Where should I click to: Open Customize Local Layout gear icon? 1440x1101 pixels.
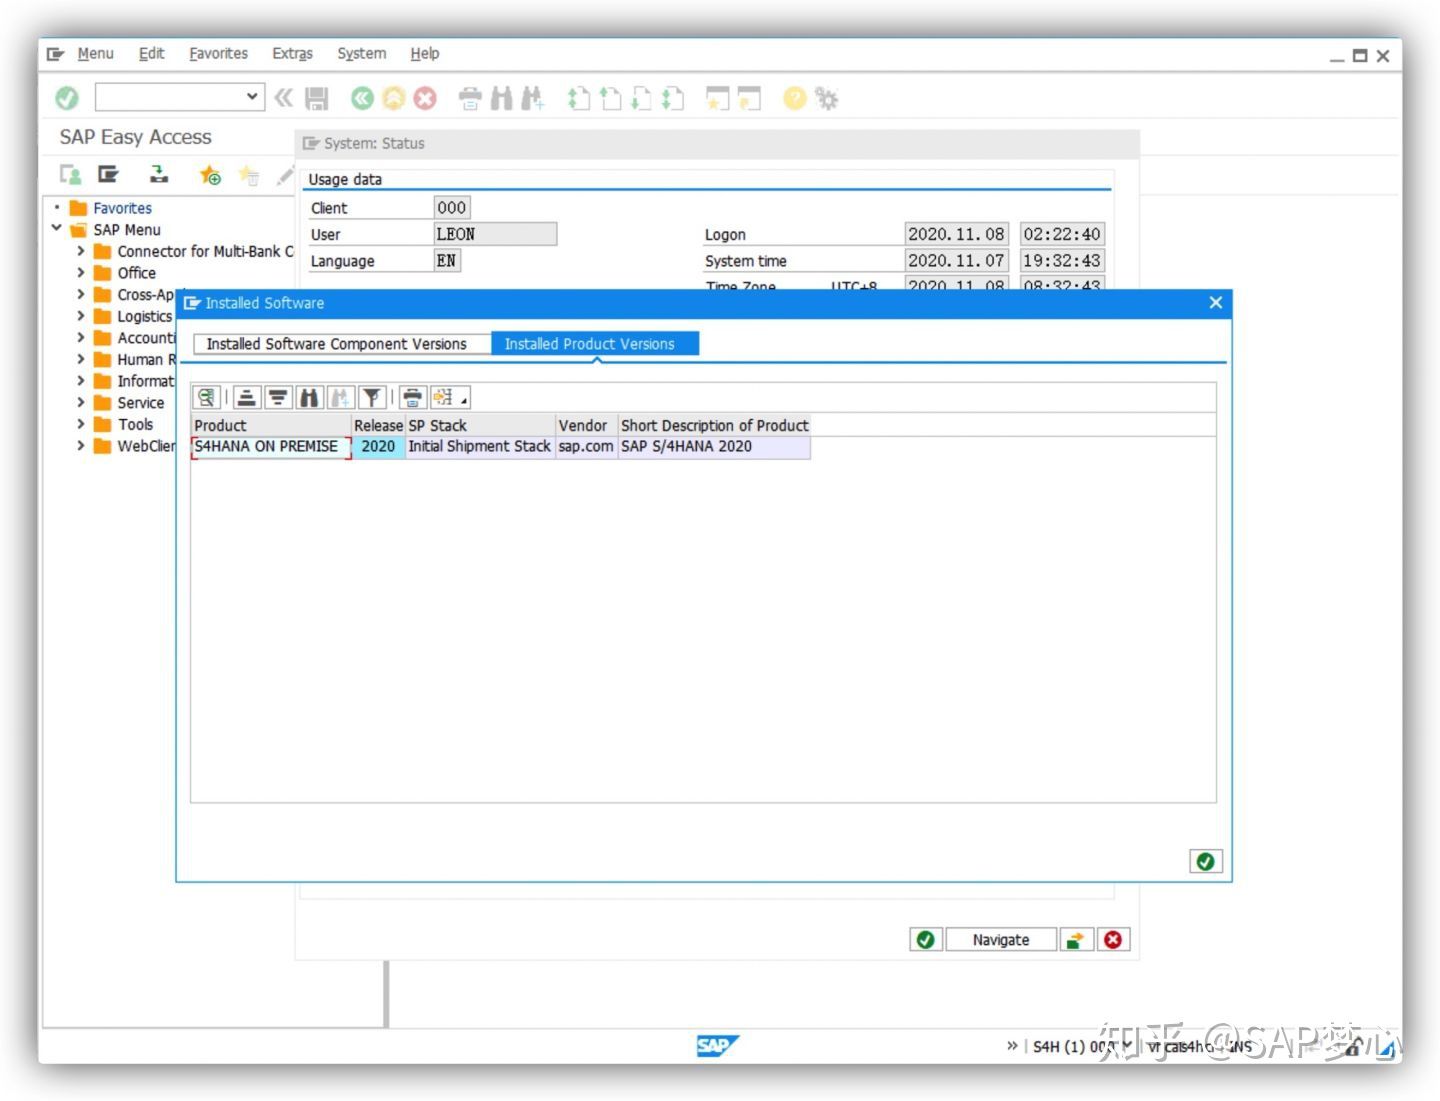826,98
